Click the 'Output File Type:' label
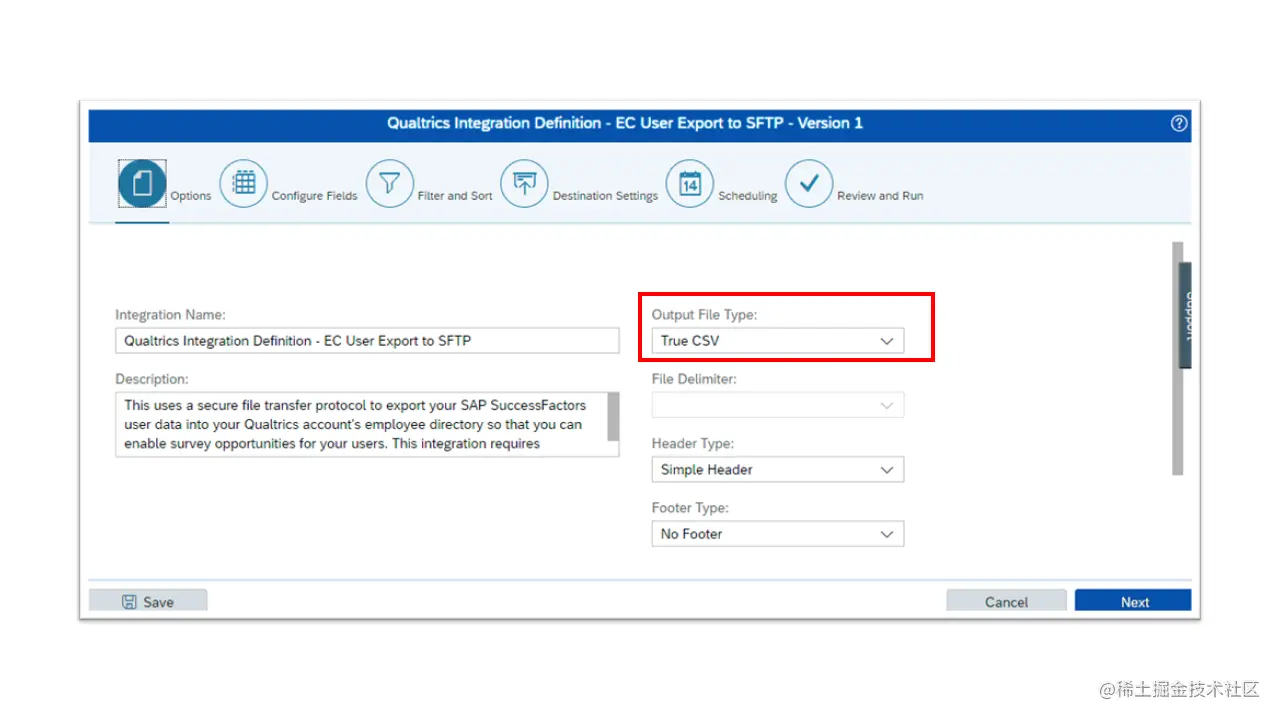The height and width of the screenshot is (720, 1280). (704, 315)
